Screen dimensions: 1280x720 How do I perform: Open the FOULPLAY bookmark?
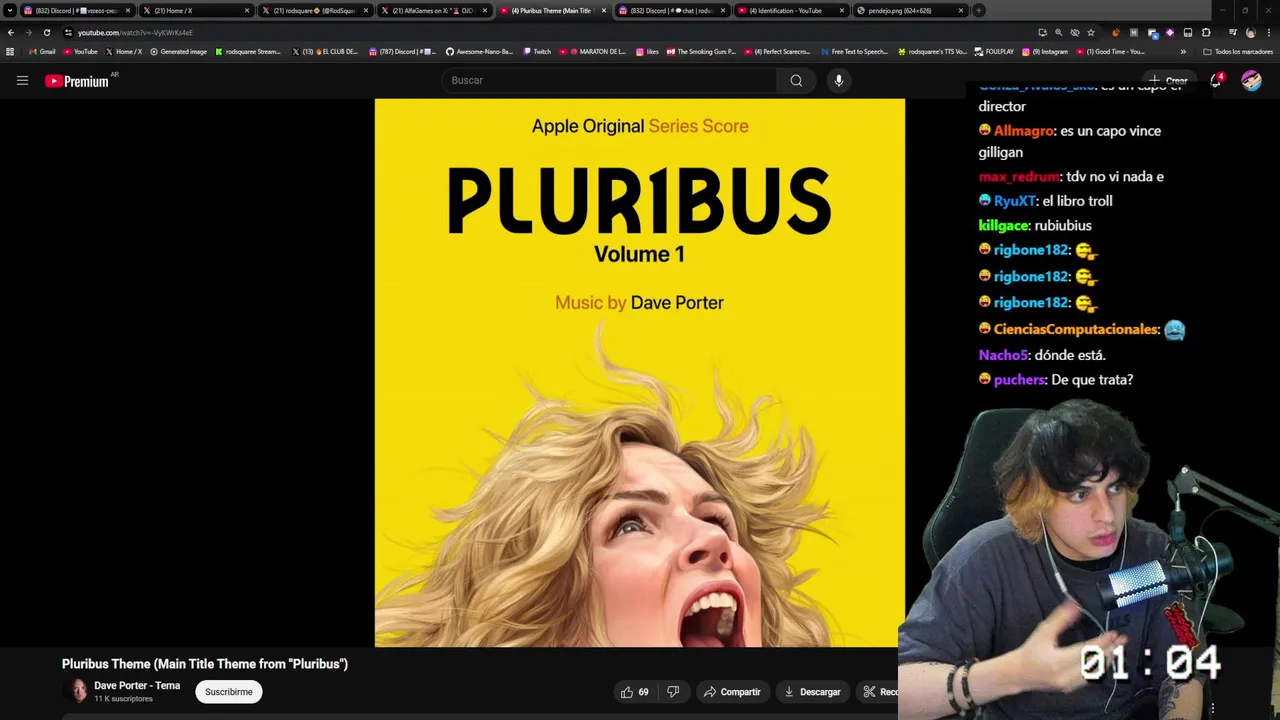tap(995, 51)
